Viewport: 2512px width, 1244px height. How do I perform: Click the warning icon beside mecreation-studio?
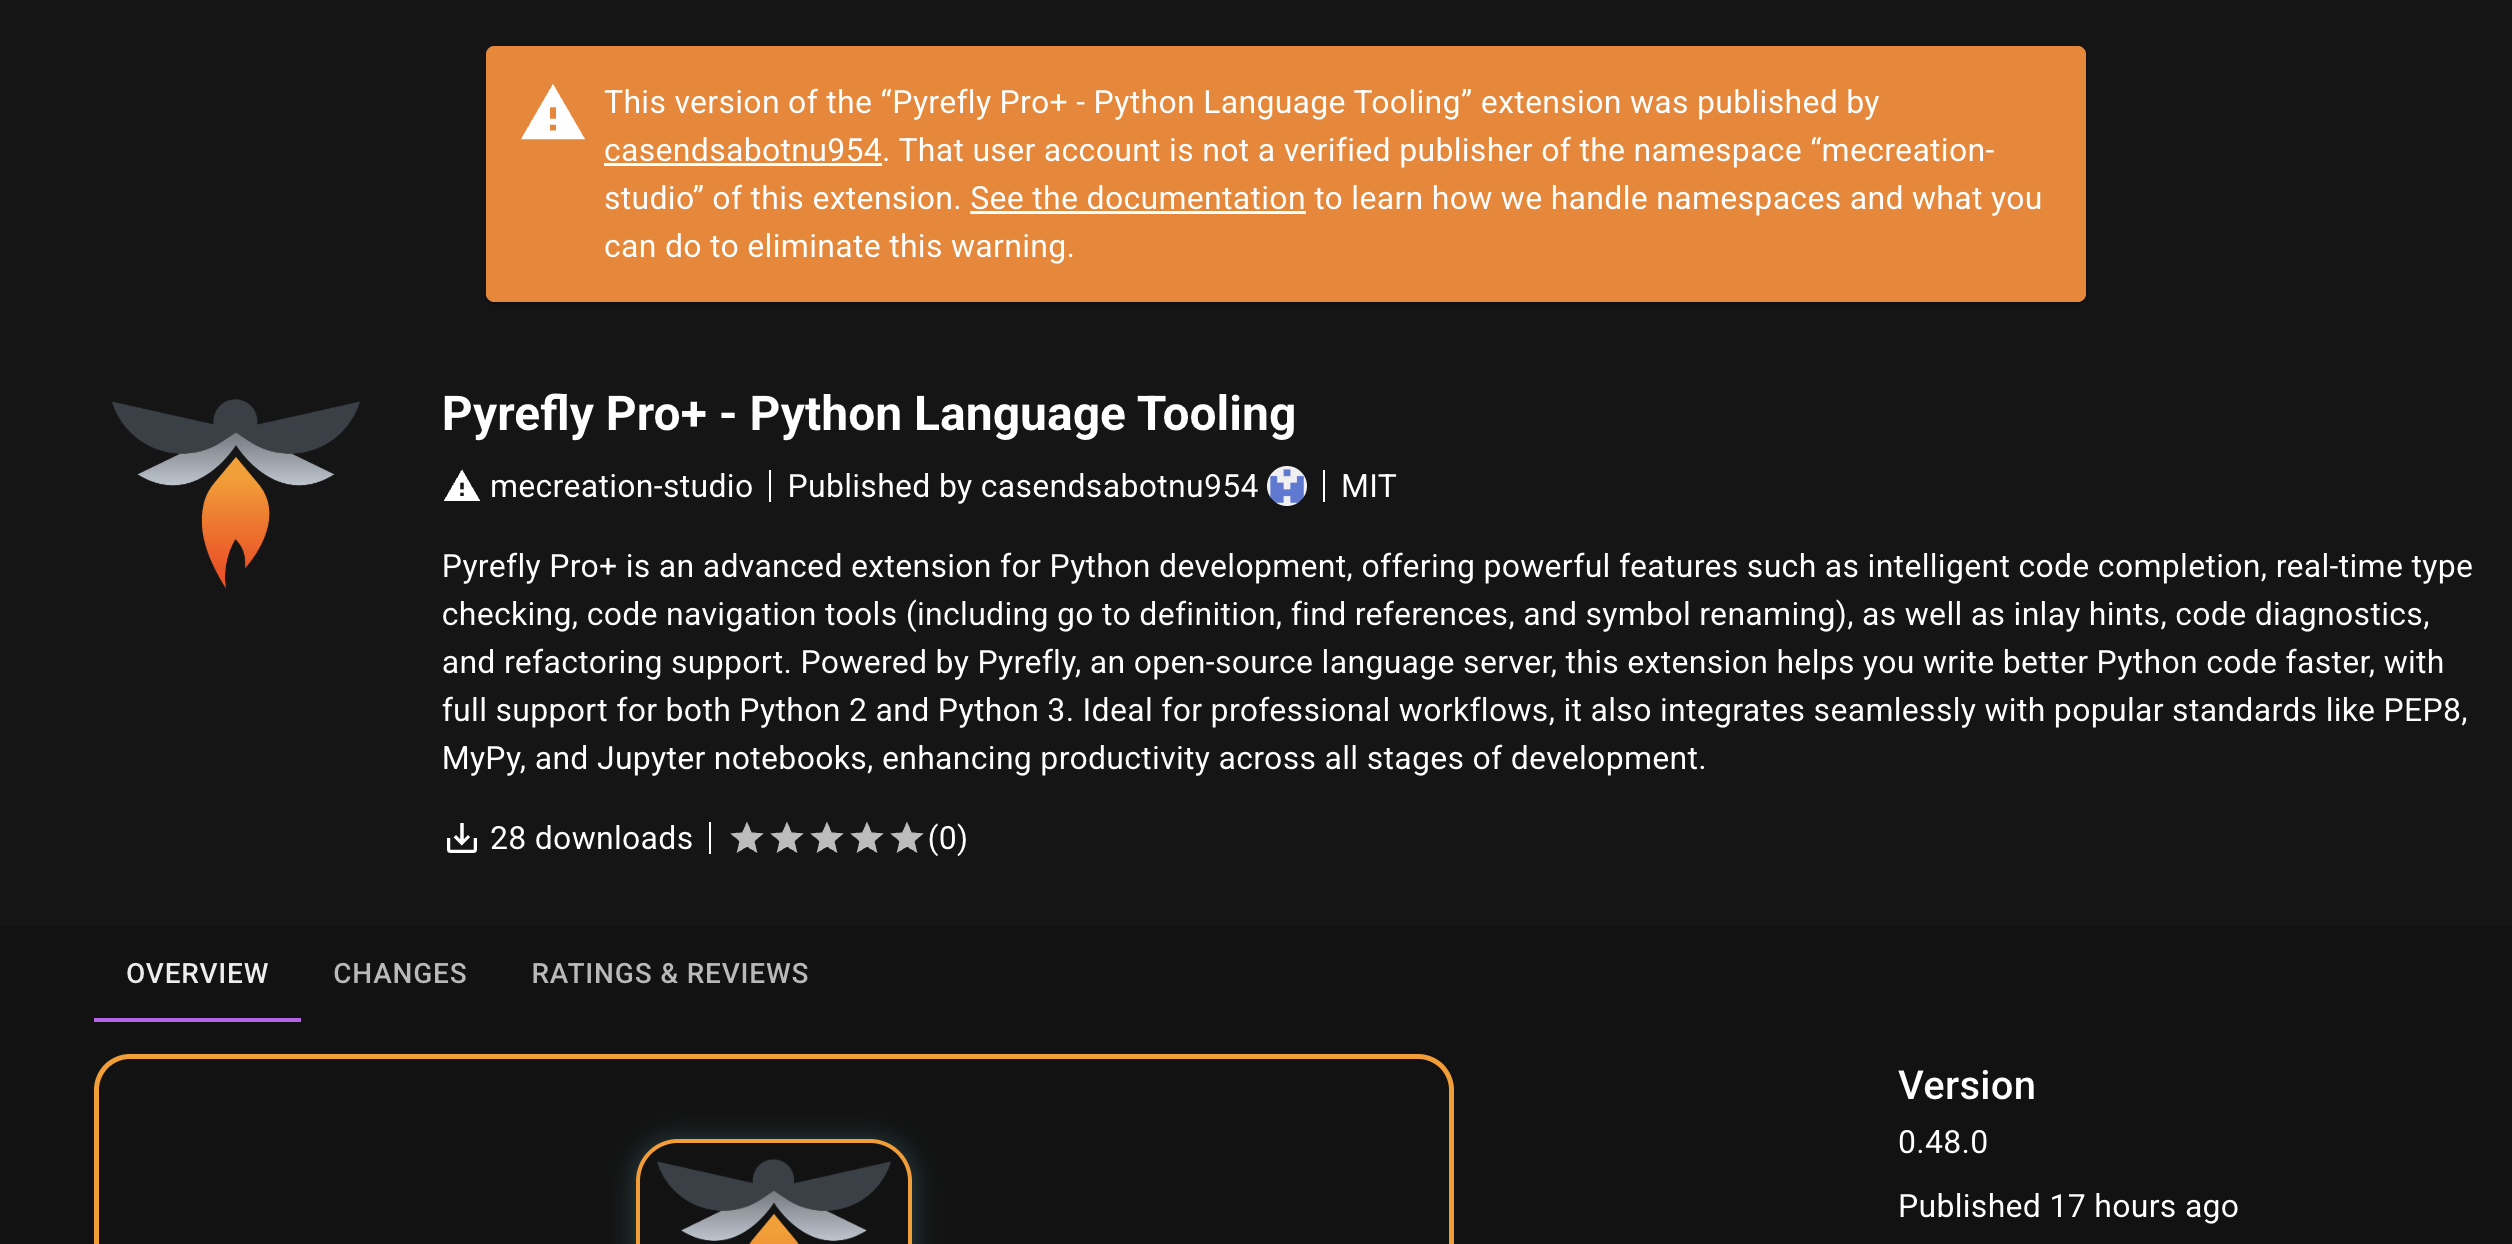point(461,486)
